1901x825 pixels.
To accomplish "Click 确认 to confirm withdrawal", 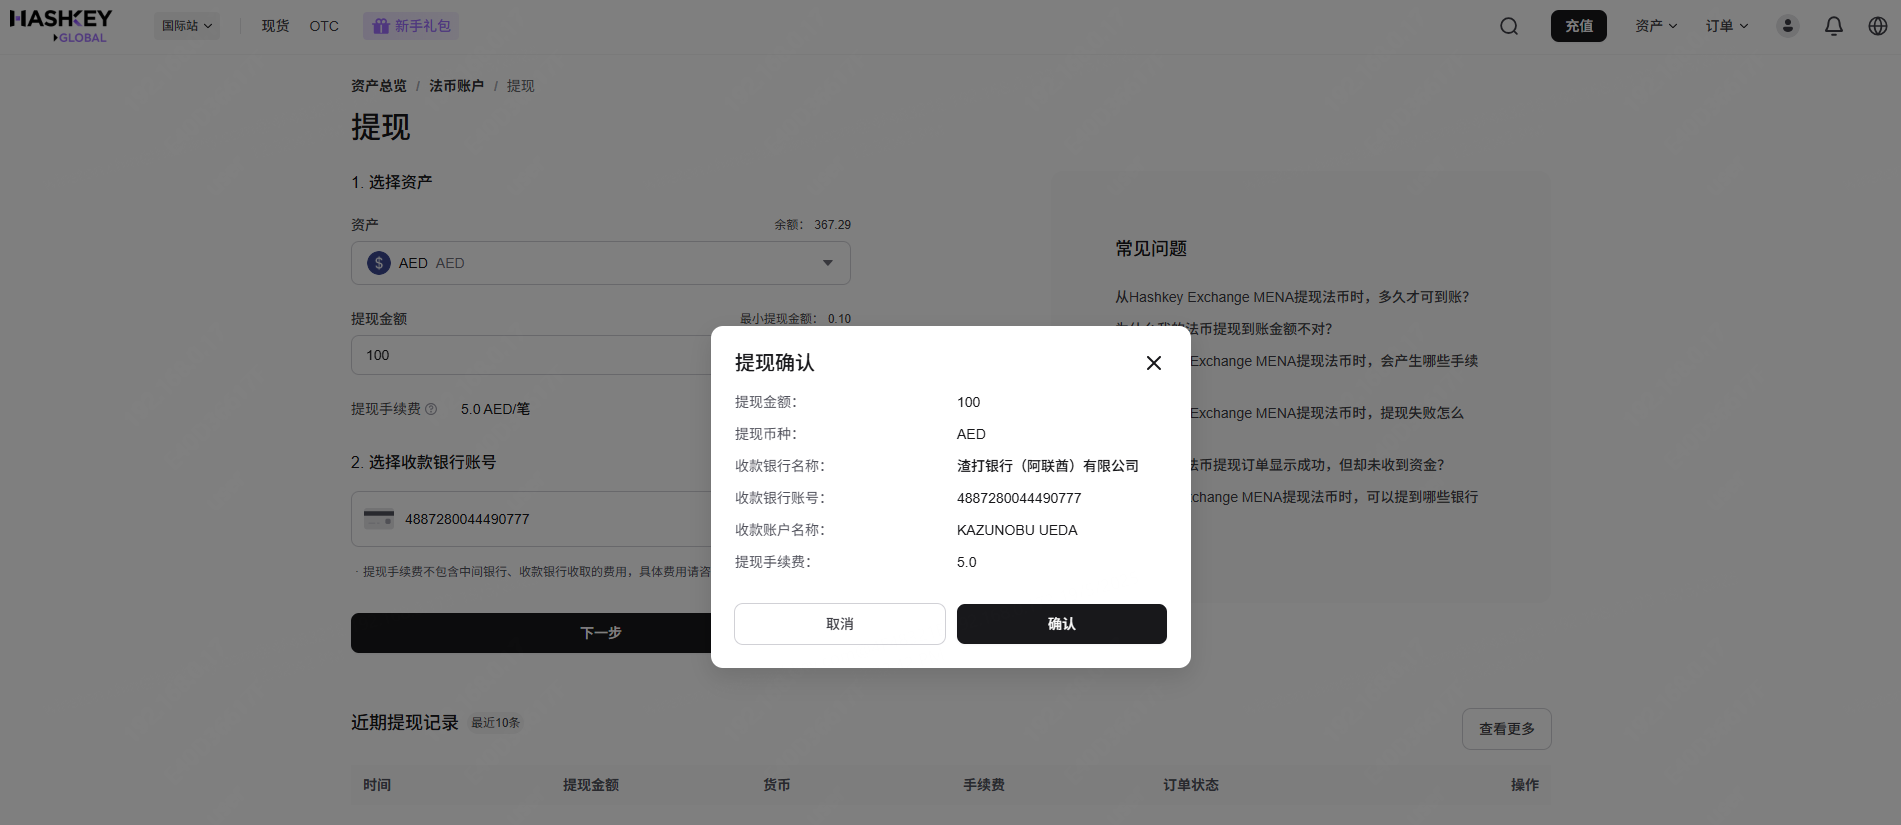I will 1062,624.
